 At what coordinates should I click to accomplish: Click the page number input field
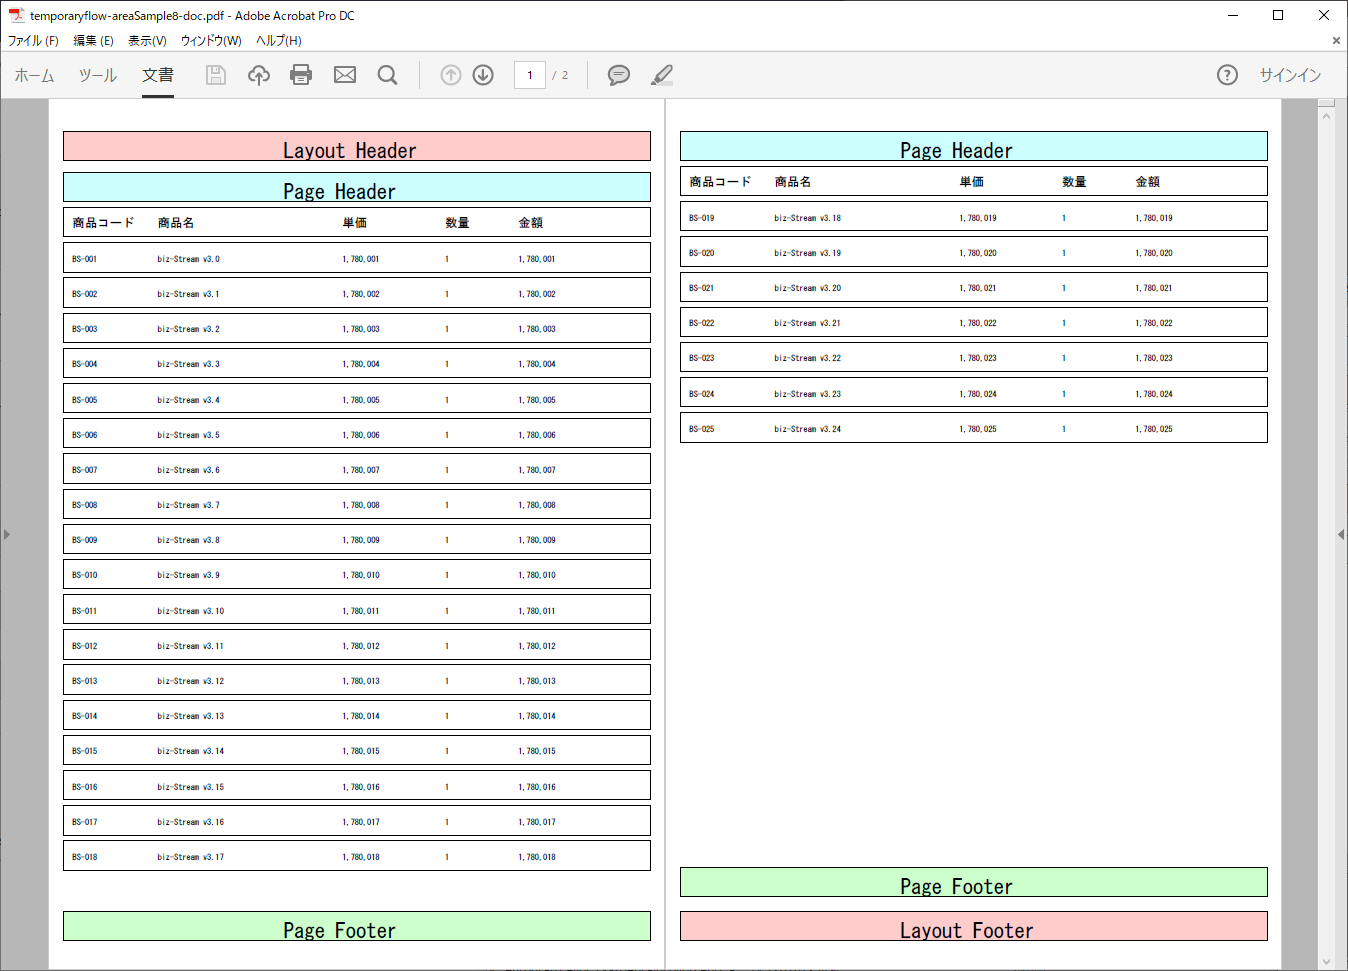click(x=530, y=75)
